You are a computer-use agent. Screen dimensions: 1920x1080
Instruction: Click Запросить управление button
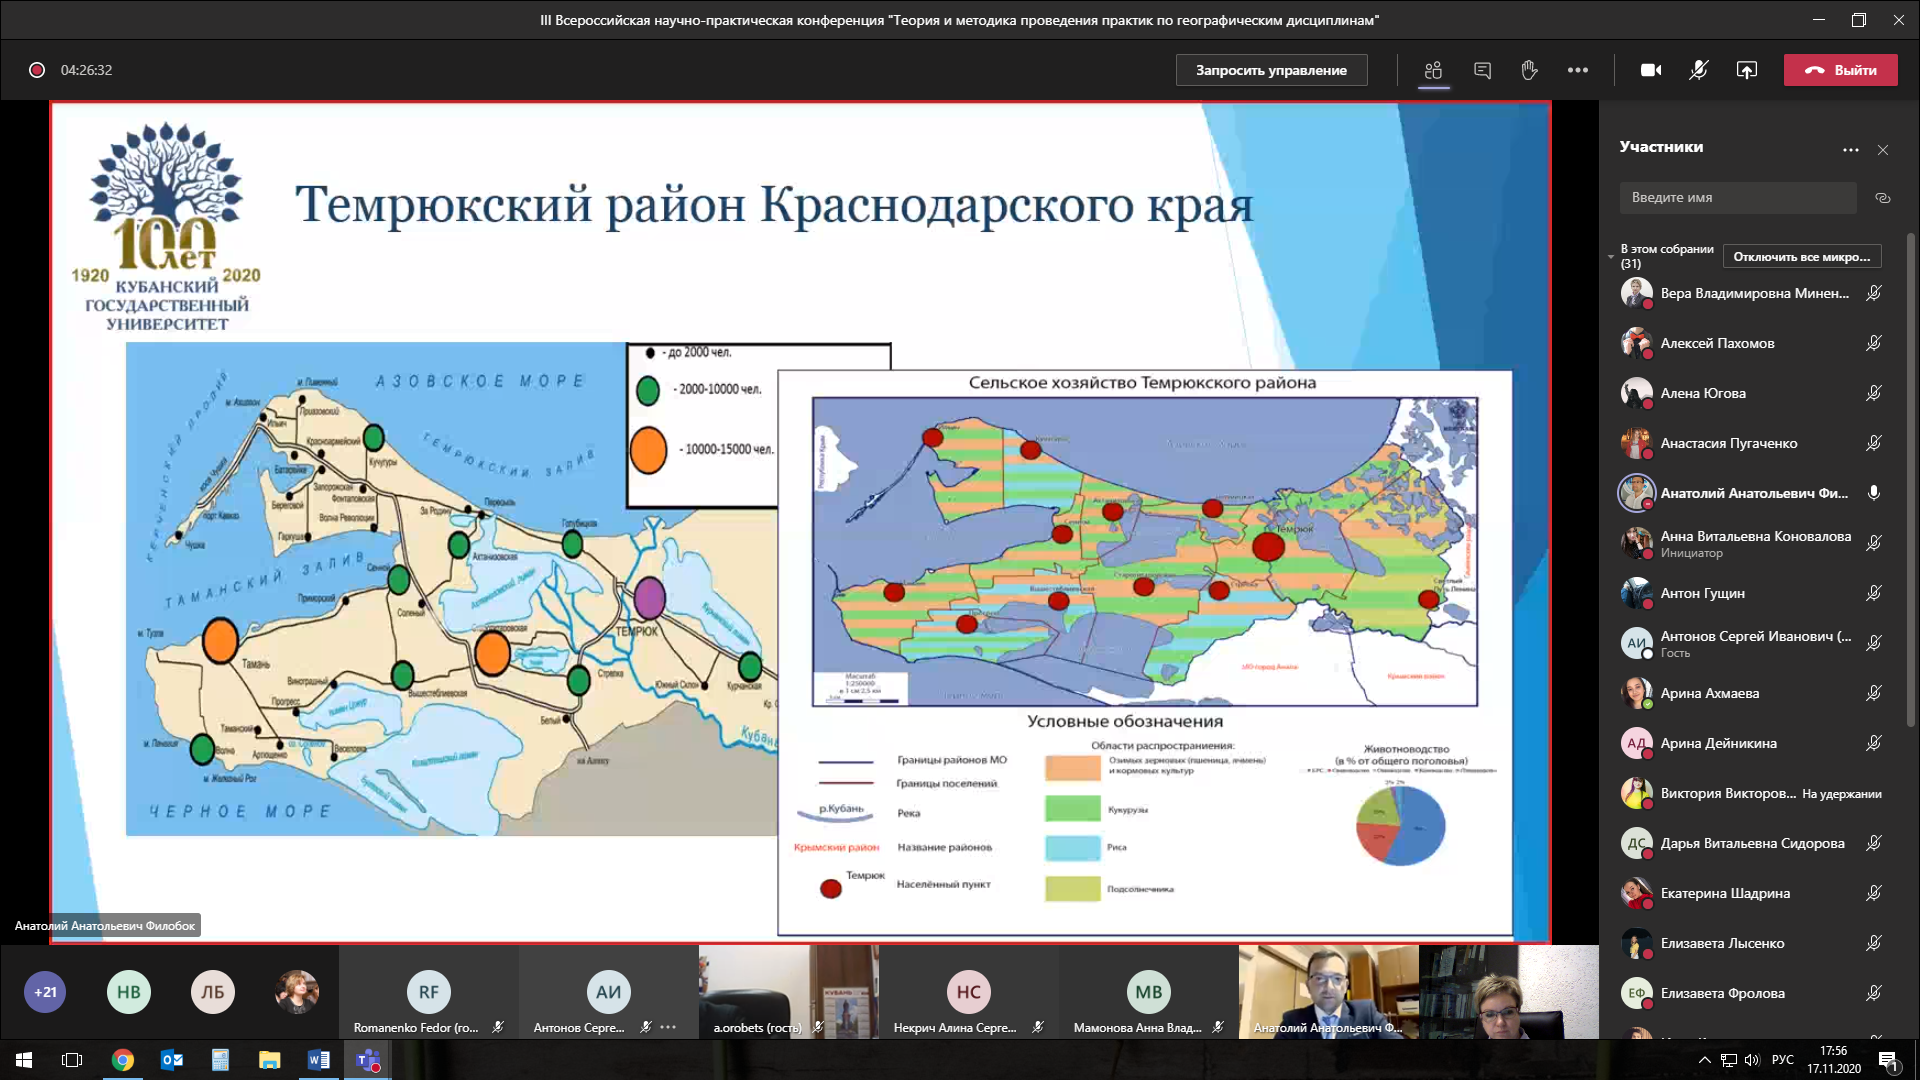pos(1271,70)
